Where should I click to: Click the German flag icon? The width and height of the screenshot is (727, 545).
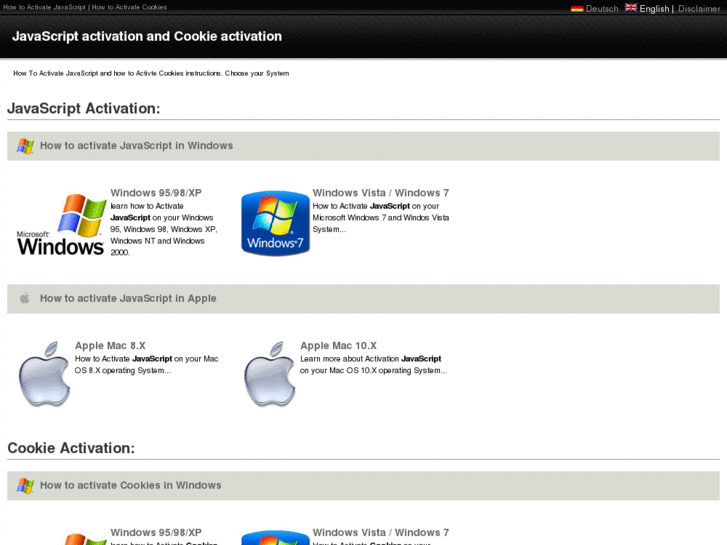(577, 8)
